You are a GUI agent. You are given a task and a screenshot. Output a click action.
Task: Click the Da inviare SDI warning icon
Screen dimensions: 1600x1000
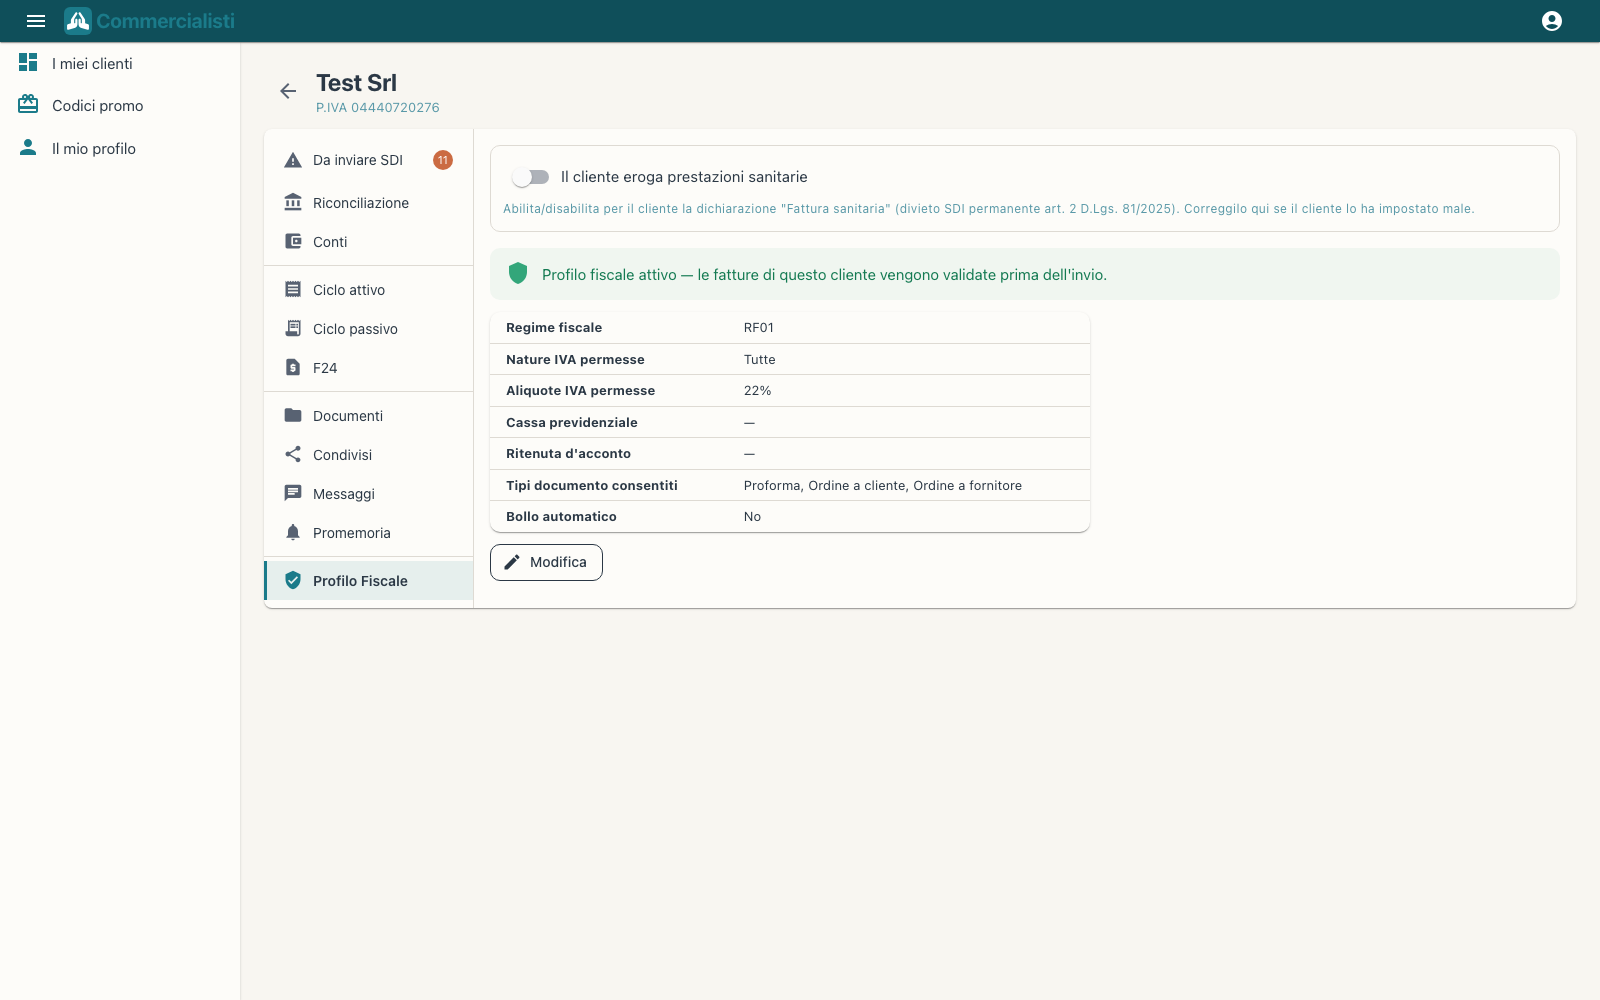pyautogui.click(x=293, y=160)
